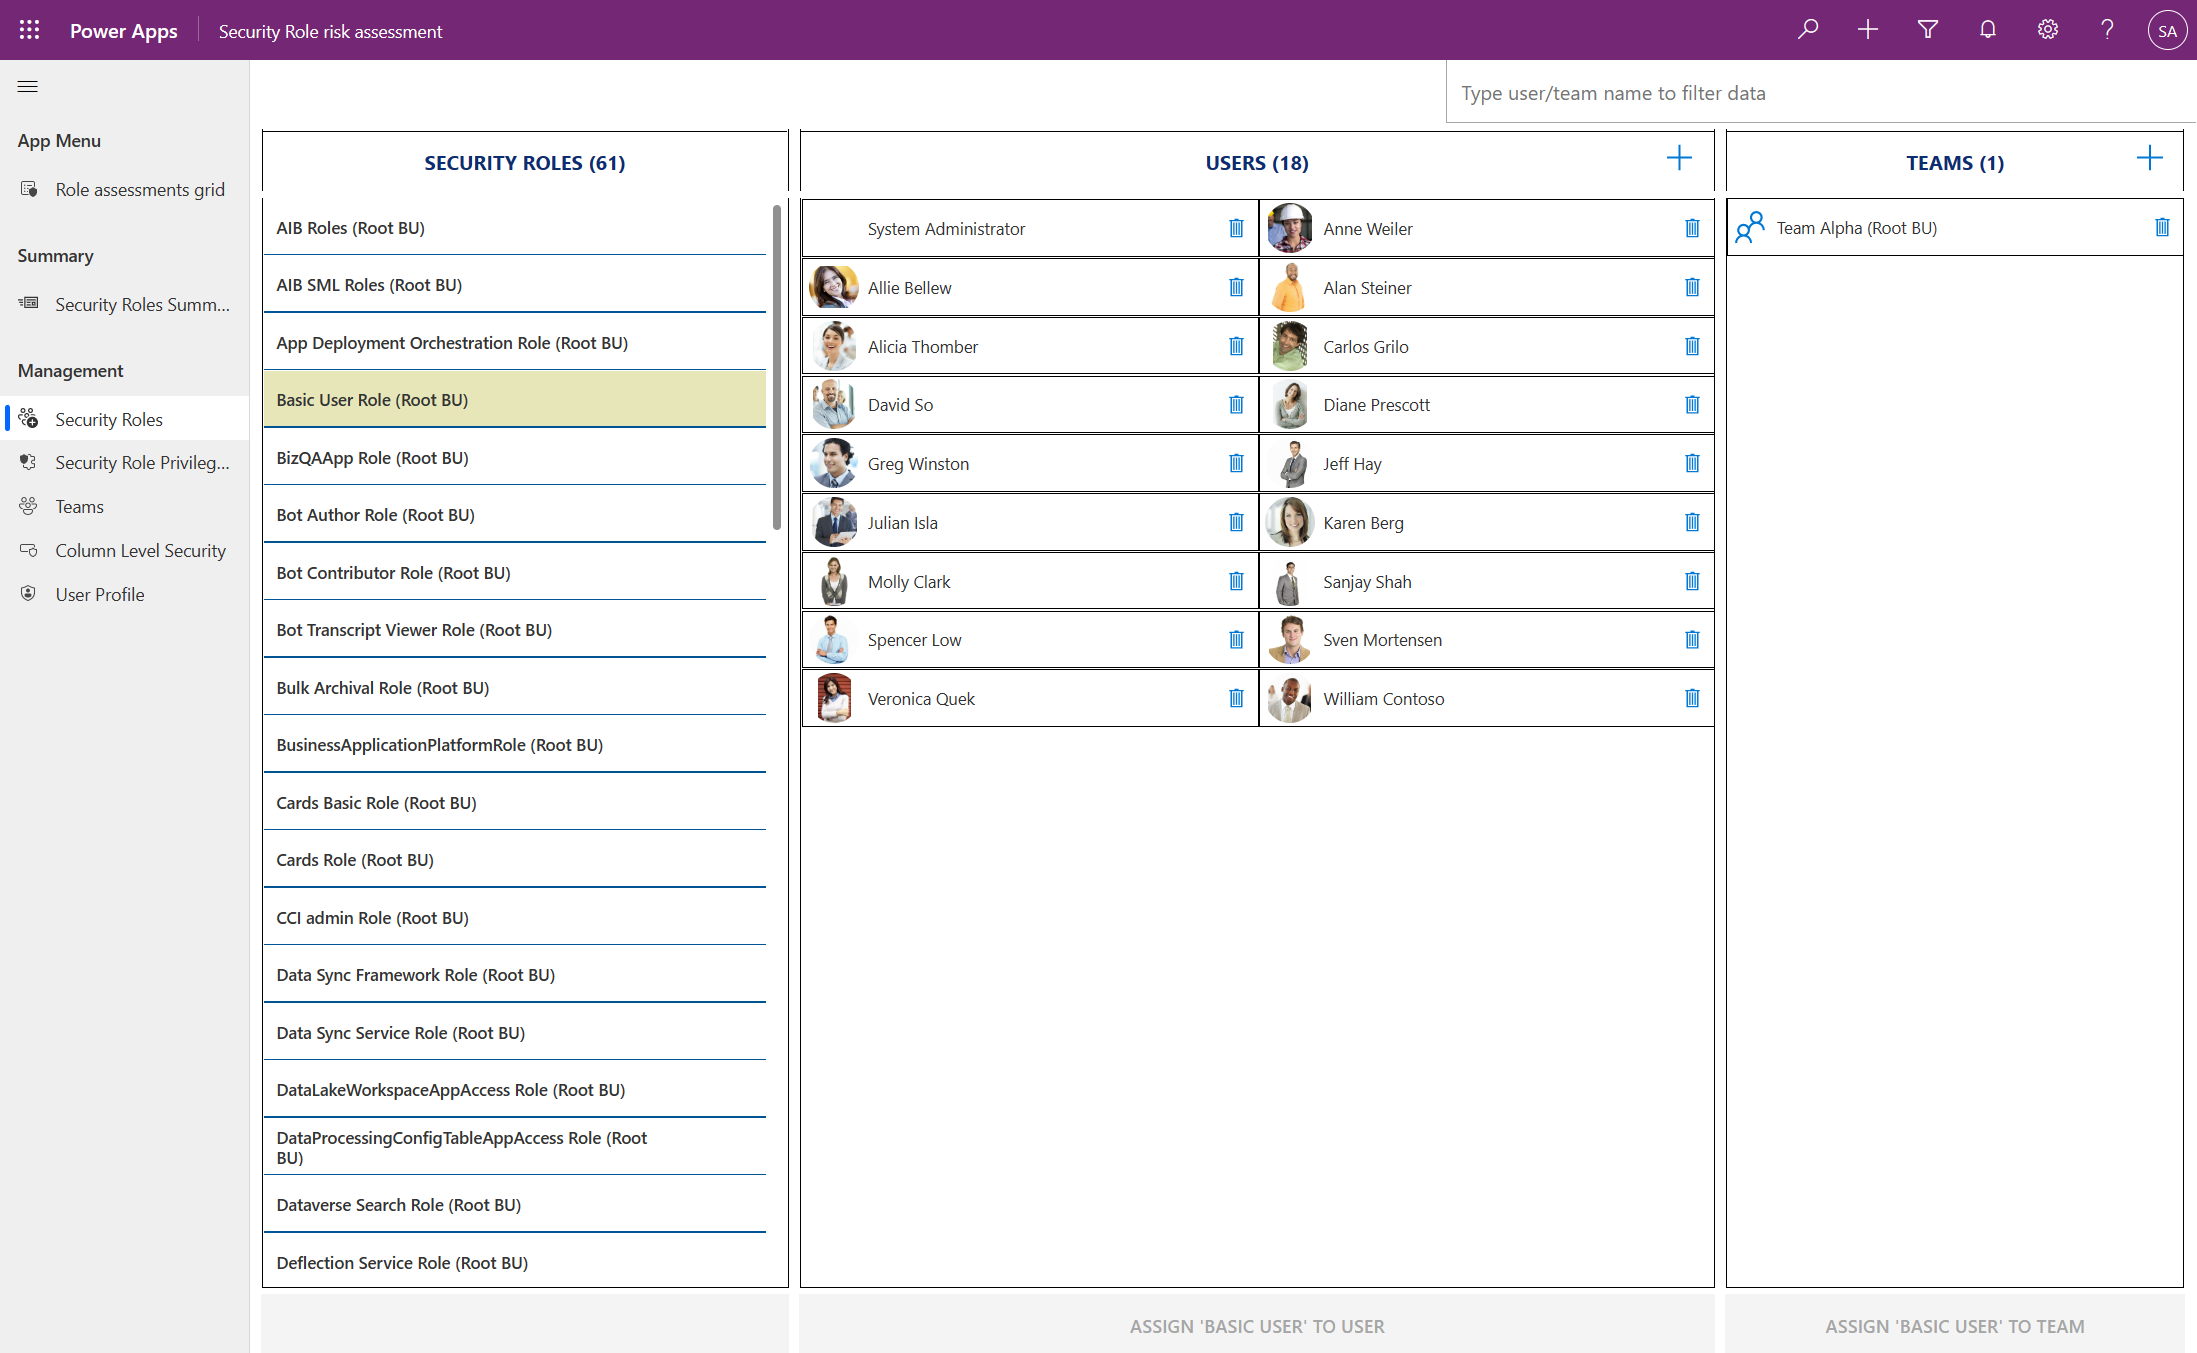Click ASSIGN 'BASIC USER' TO TEAM button
This screenshot has width=2197, height=1353.
[1955, 1325]
